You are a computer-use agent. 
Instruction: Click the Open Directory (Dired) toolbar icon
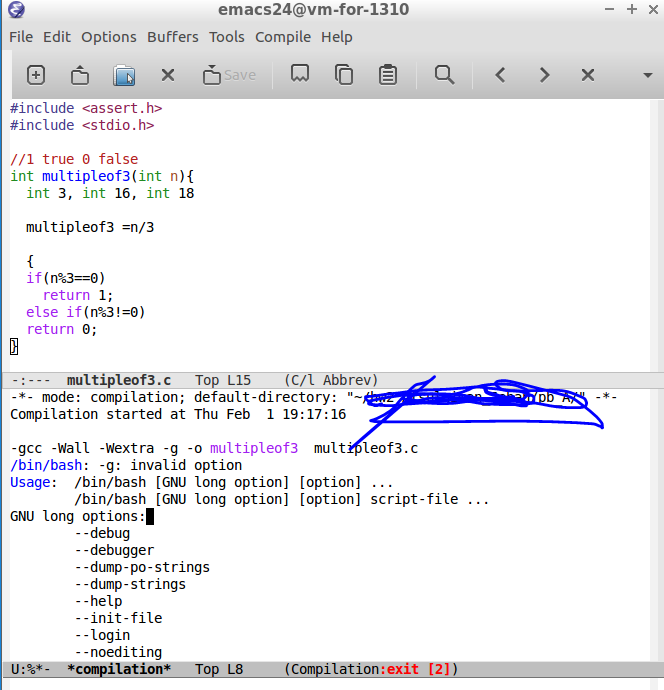point(124,75)
